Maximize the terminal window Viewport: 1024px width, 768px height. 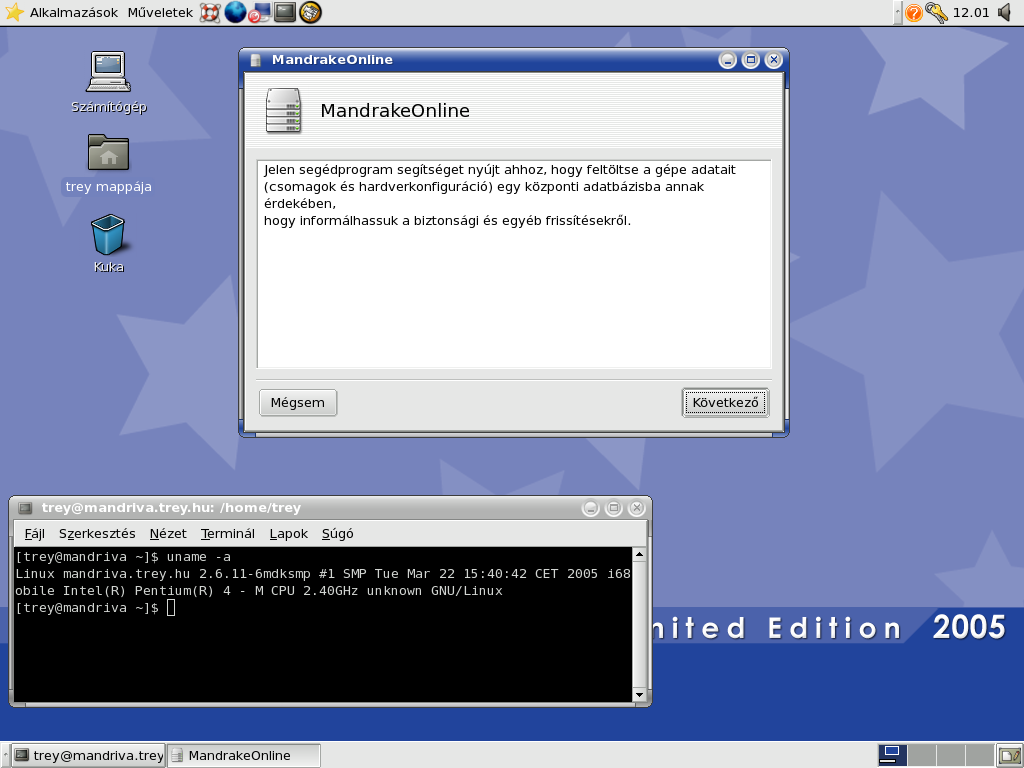click(x=614, y=508)
